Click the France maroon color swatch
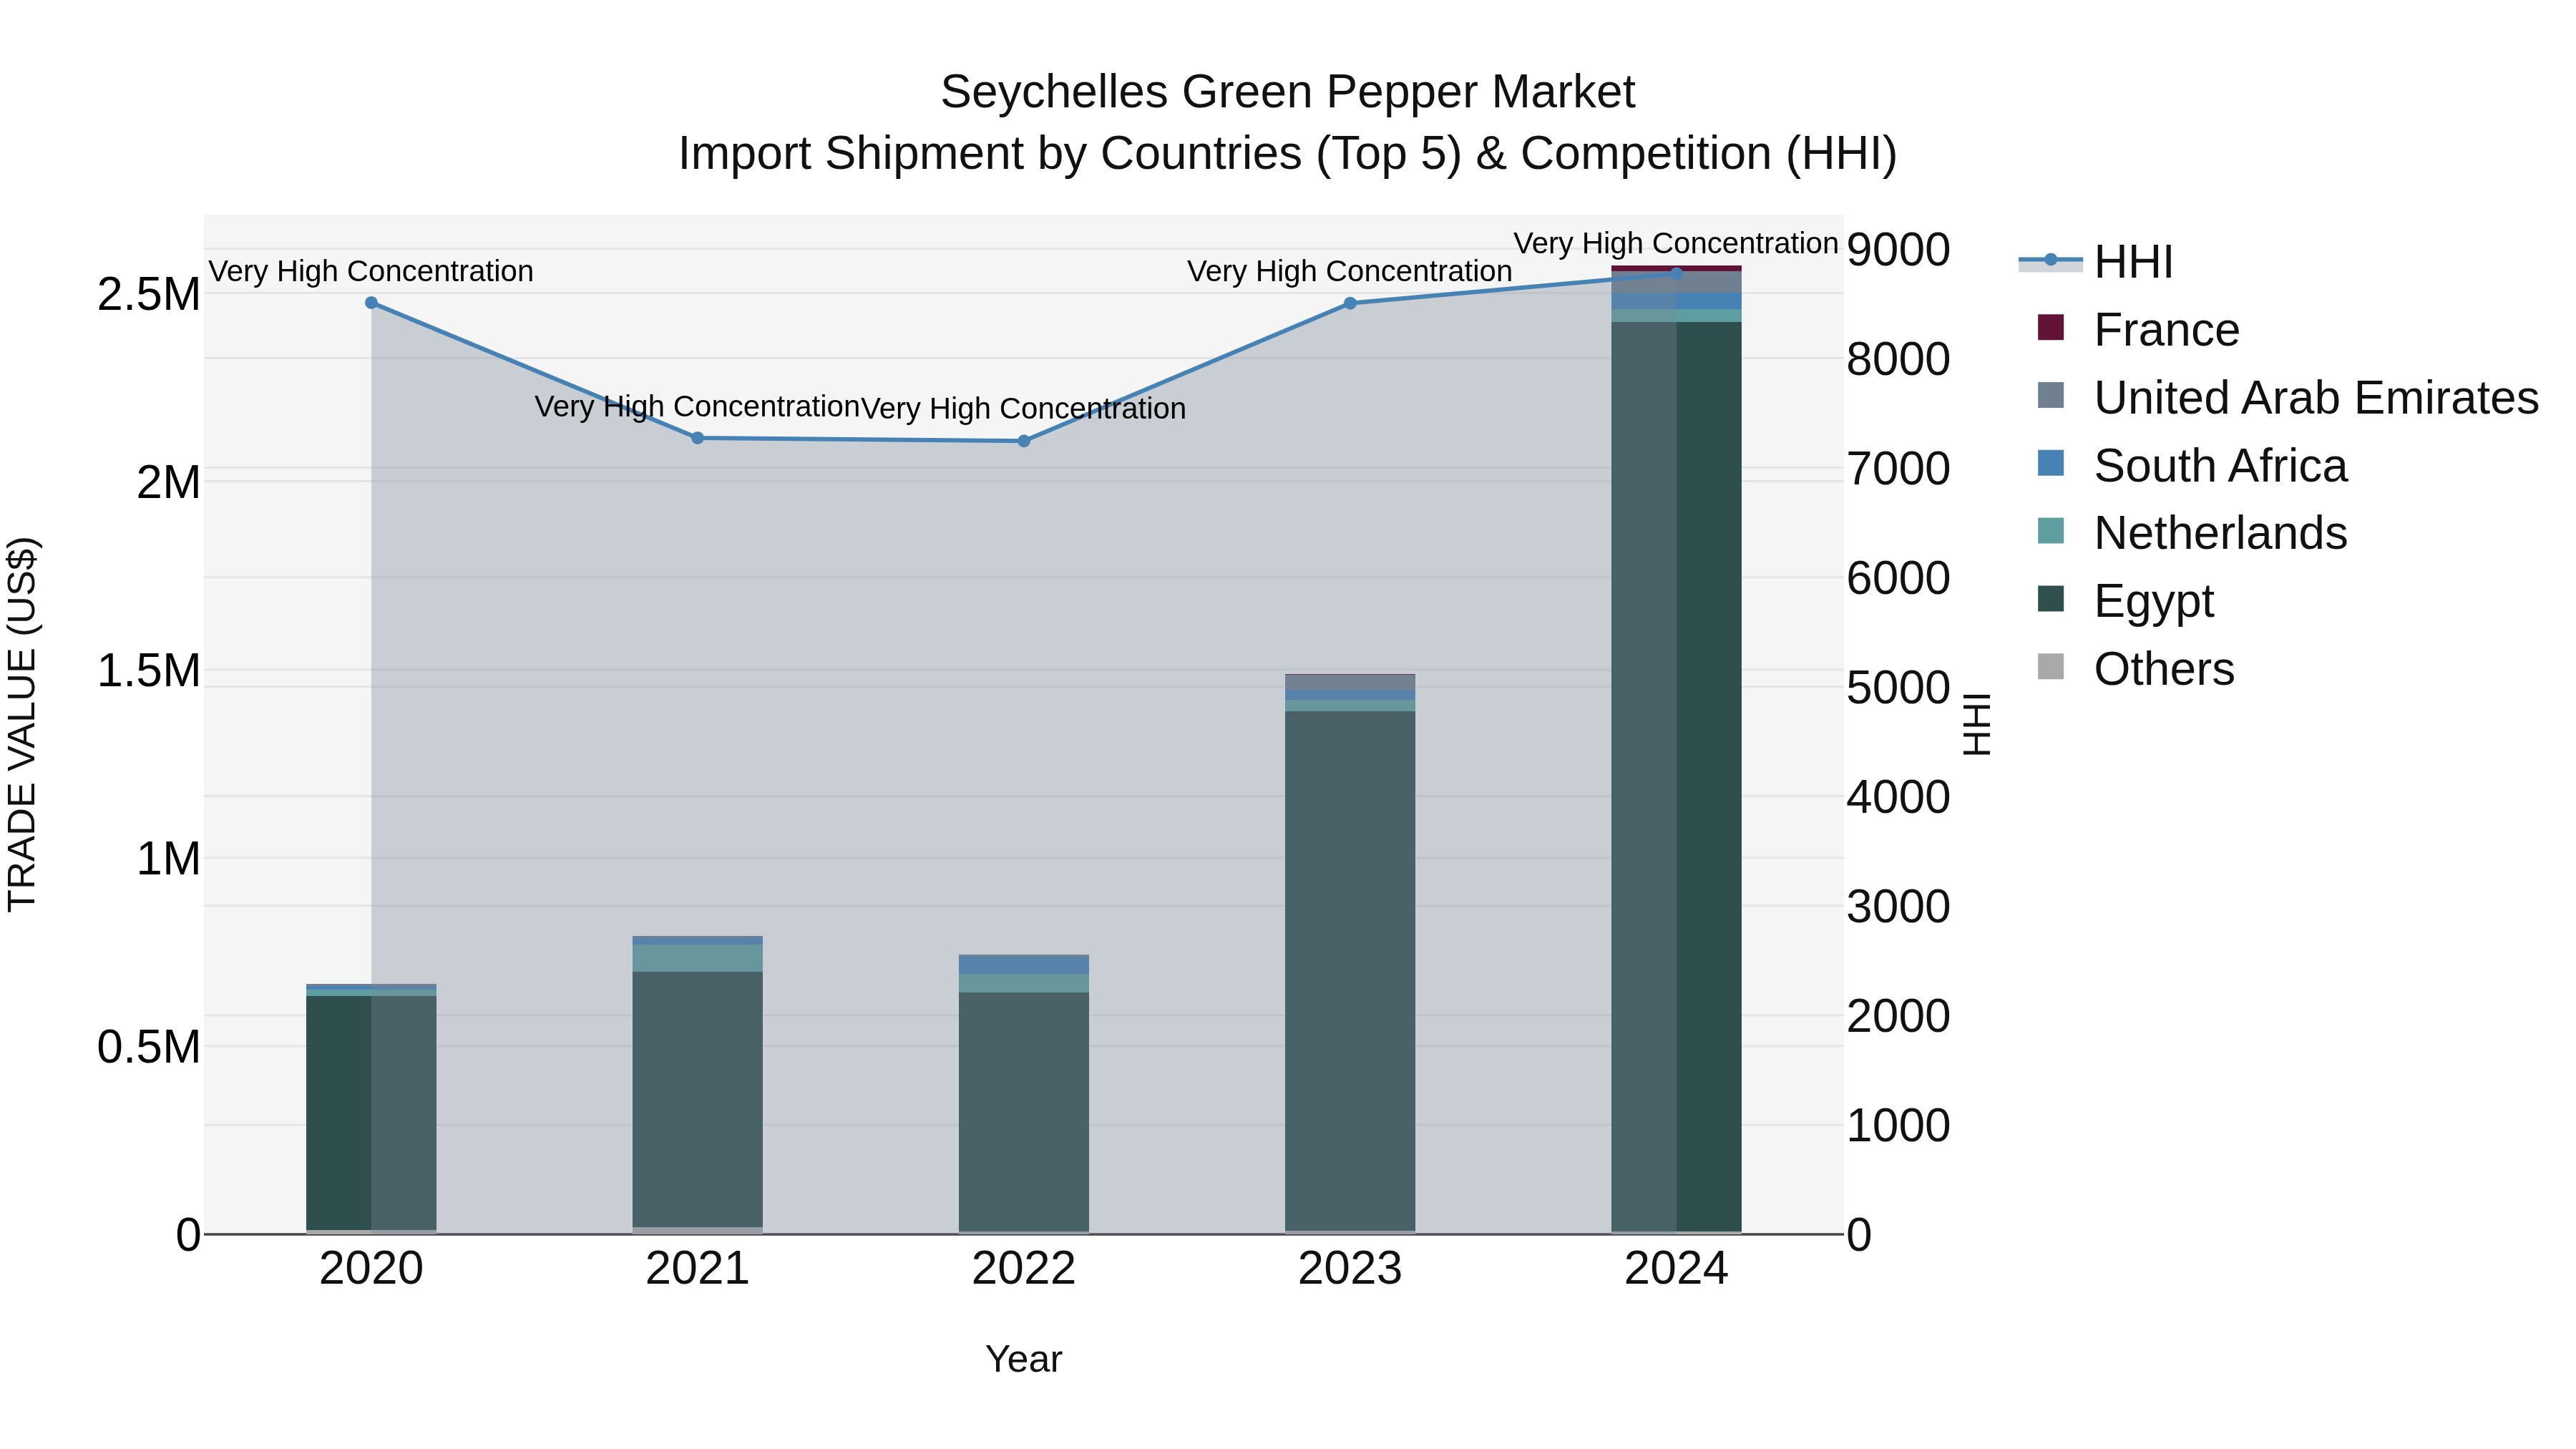 (2050, 328)
